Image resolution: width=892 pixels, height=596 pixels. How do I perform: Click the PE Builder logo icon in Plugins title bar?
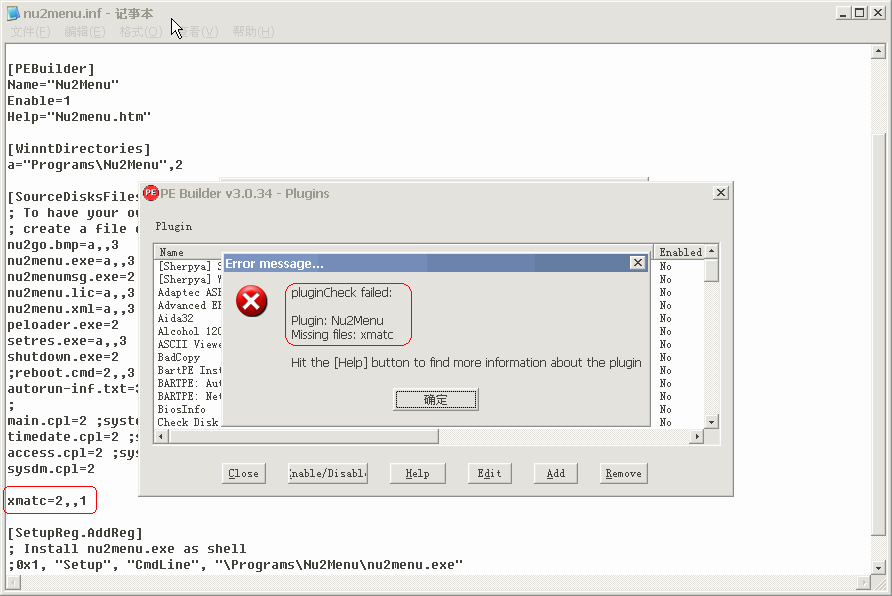pos(151,193)
